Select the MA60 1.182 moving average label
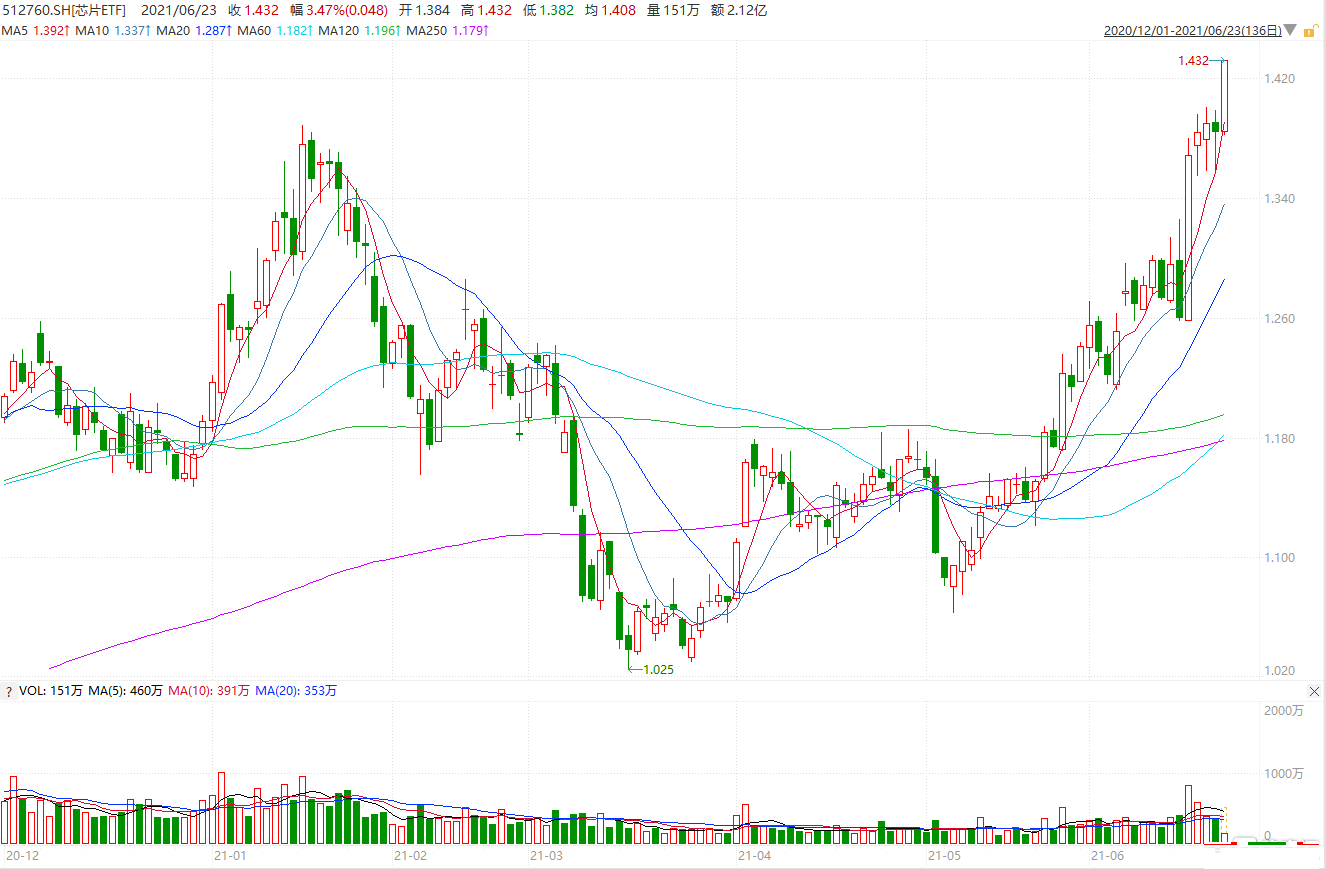This screenshot has width=1326, height=869. pos(273,31)
